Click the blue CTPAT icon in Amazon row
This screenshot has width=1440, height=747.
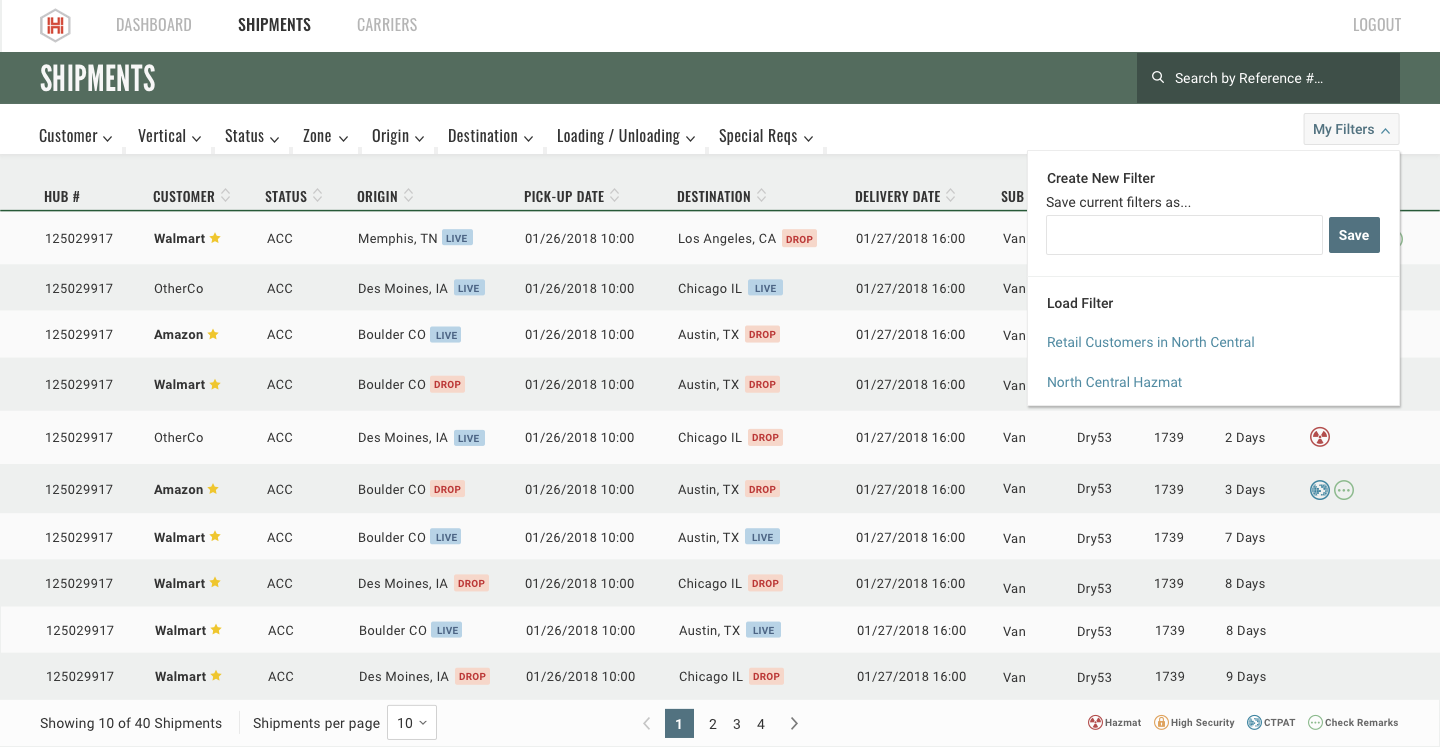[x=1320, y=490]
